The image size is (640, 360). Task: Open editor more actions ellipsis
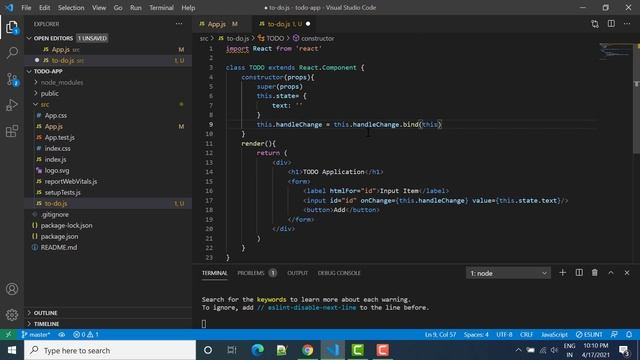627,24
